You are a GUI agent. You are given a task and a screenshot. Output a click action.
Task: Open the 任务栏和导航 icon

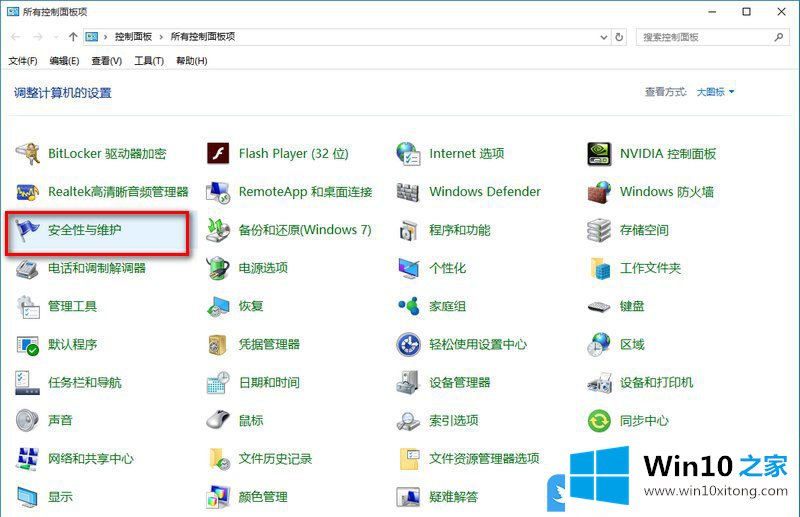tap(27, 383)
